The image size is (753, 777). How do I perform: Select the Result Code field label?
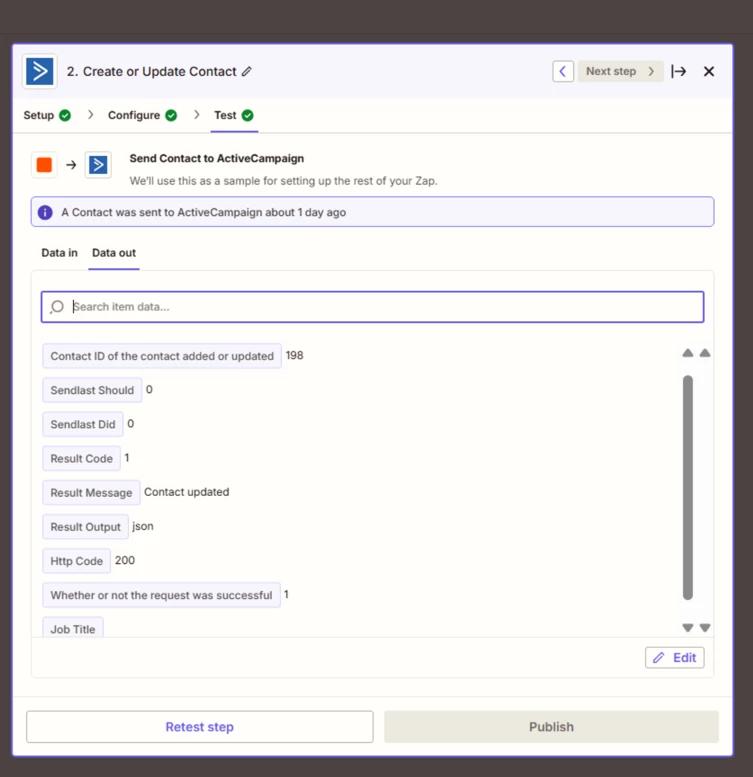pos(81,459)
